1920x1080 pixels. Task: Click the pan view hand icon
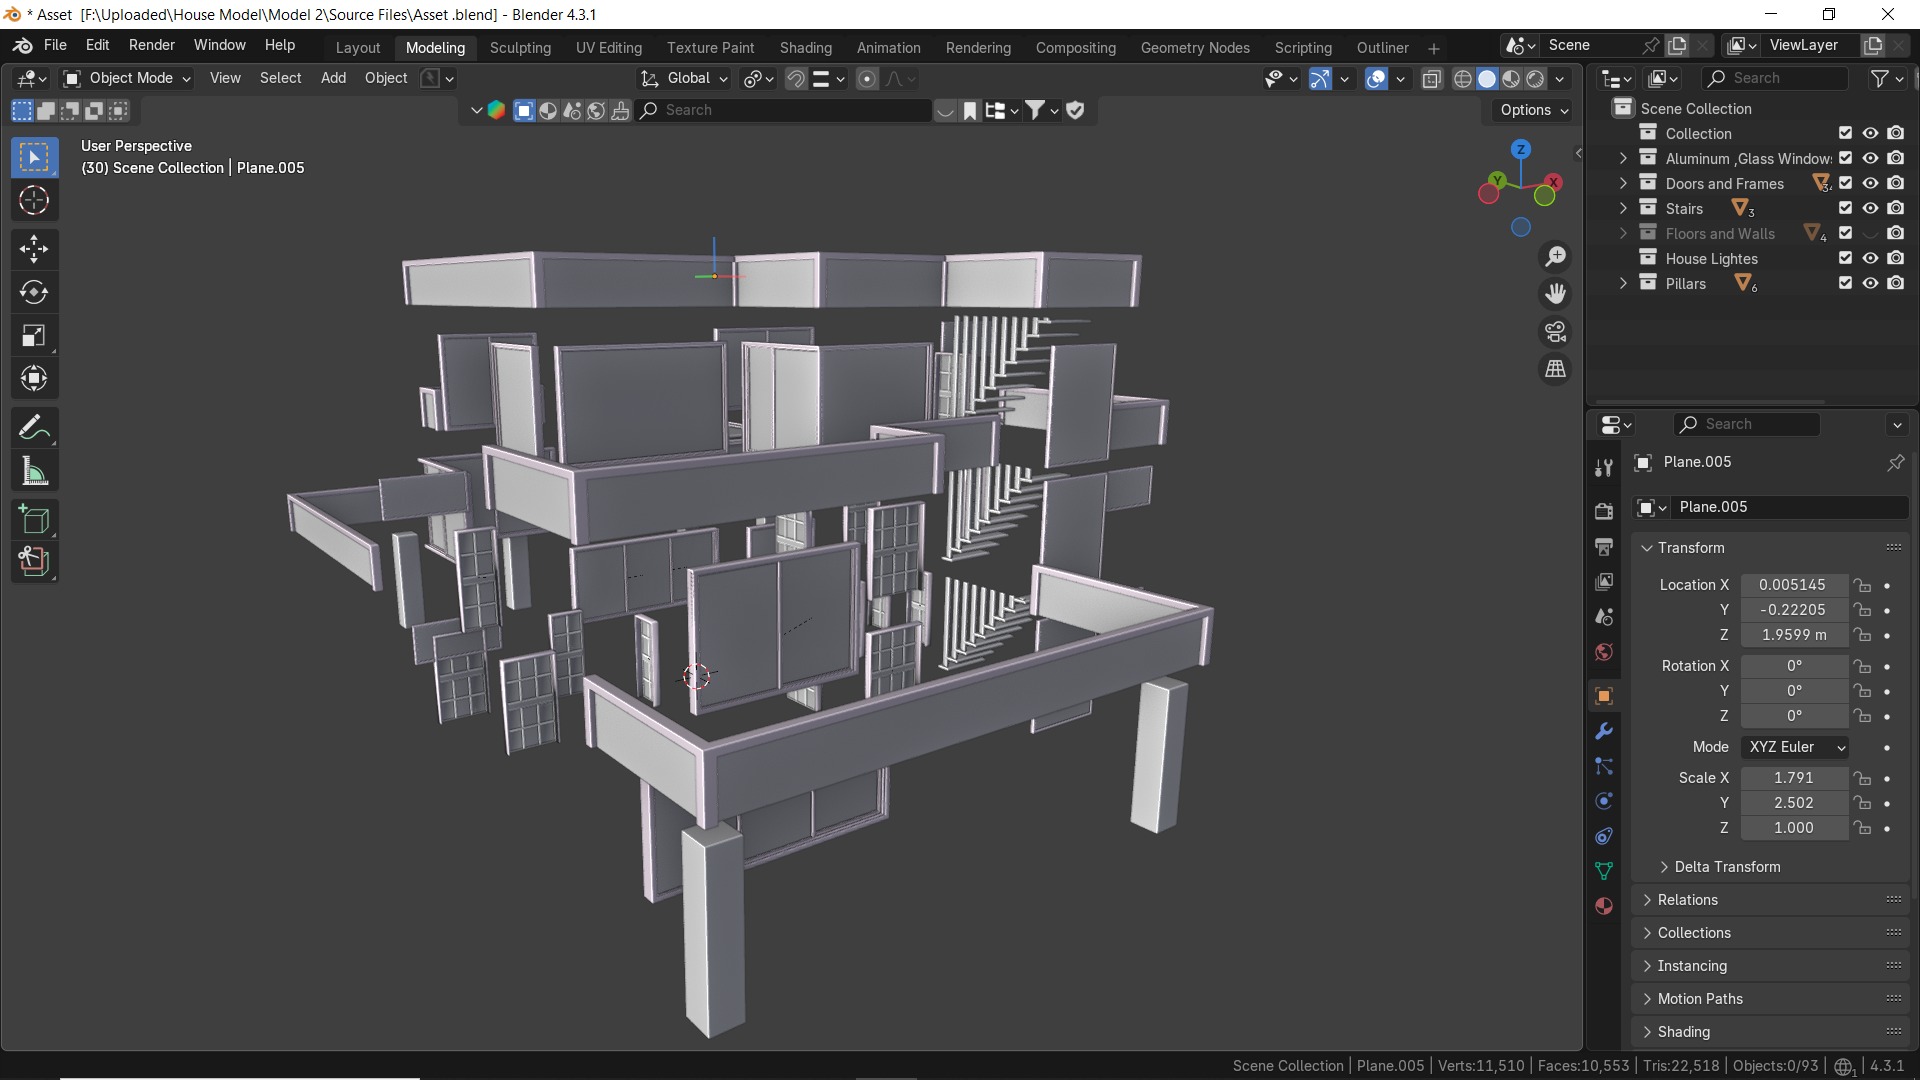[x=1555, y=294]
